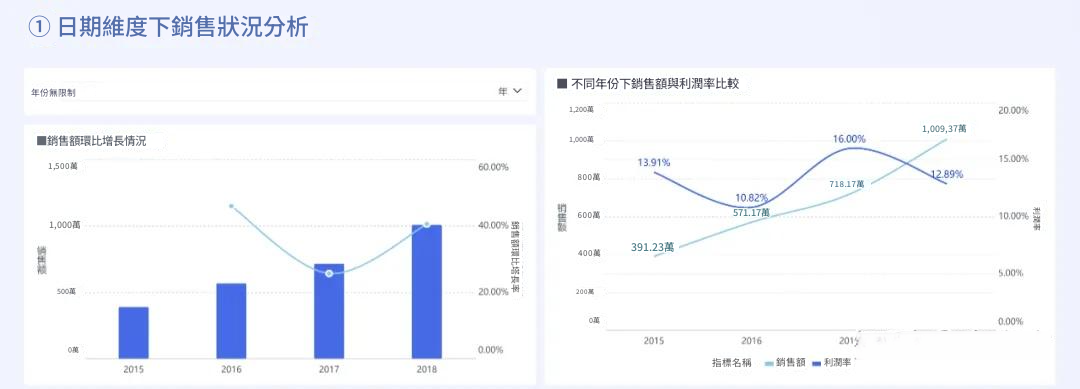Click the 2017 sales bar

[x=329, y=311]
